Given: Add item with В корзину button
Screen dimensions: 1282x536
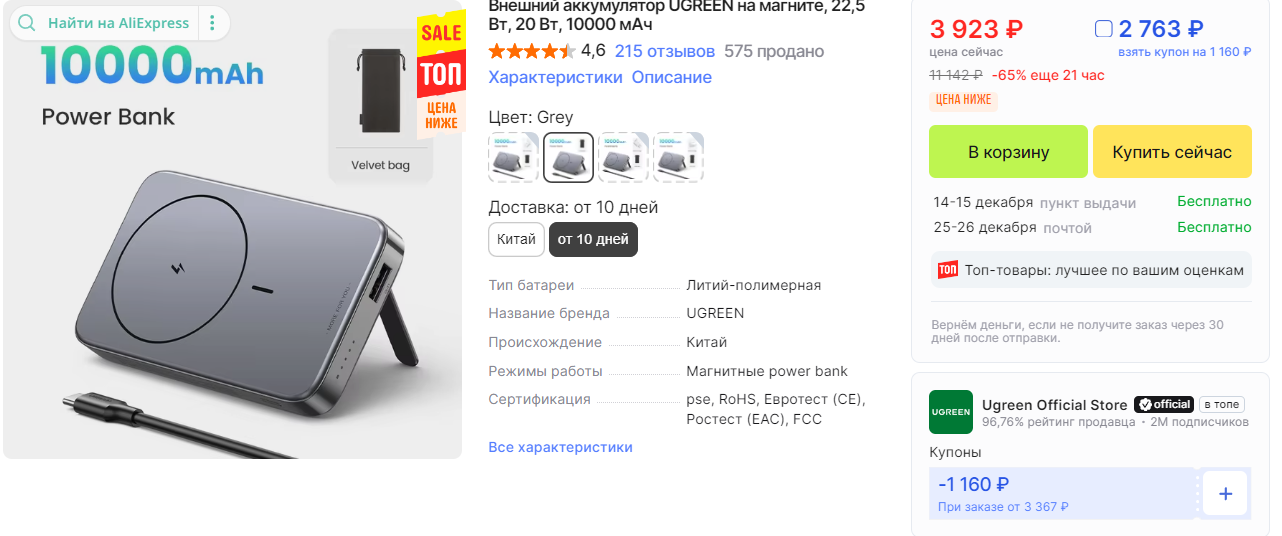Looking at the screenshot, I should click(x=1008, y=152).
